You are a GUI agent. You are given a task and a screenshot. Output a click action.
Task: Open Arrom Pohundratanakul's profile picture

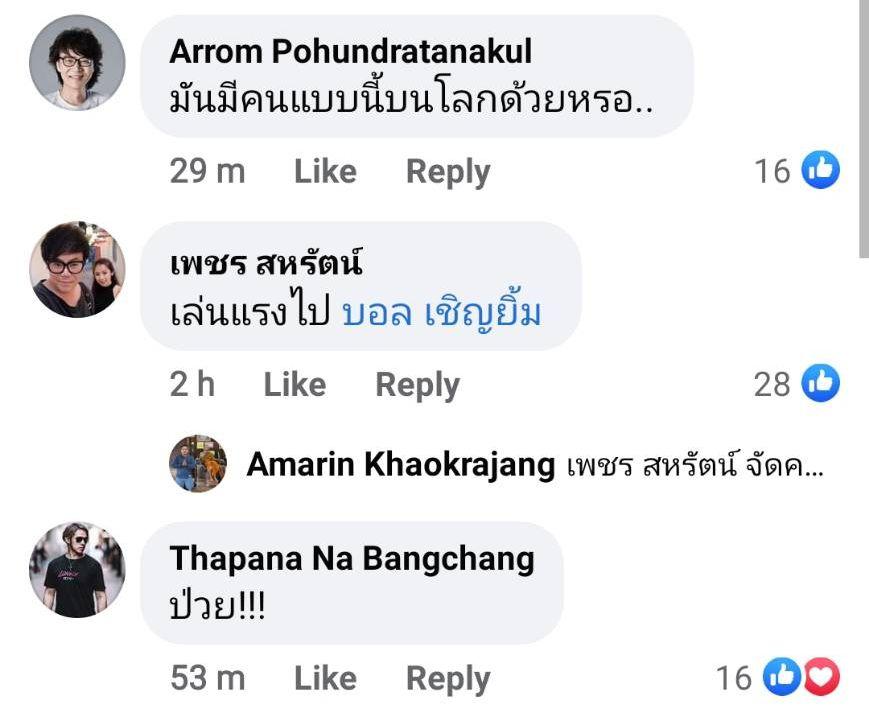point(77,62)
